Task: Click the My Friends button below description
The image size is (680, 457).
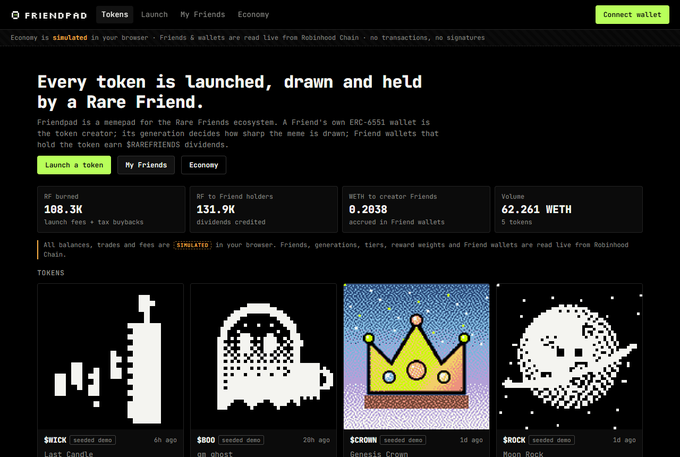Action: coord(146,165)
